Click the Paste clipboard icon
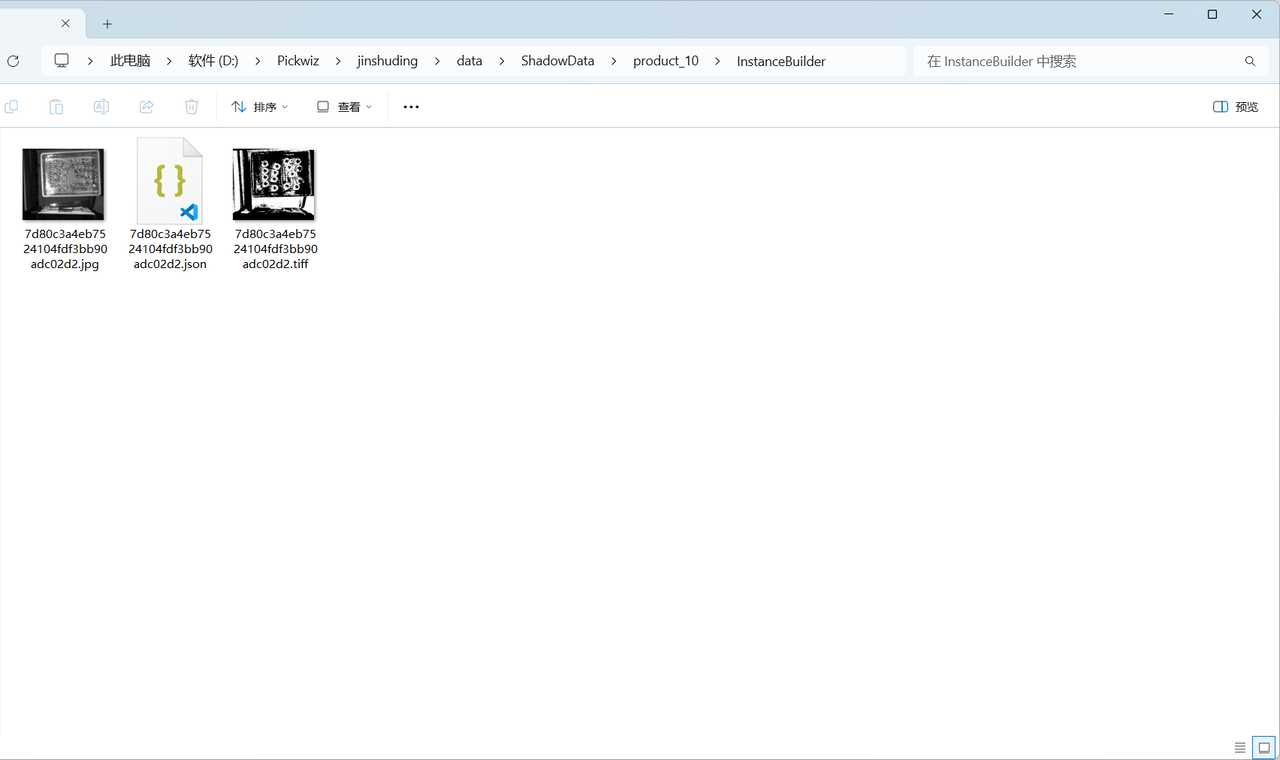The width and height of the screenshot is (1280, 760). (56, 107)
